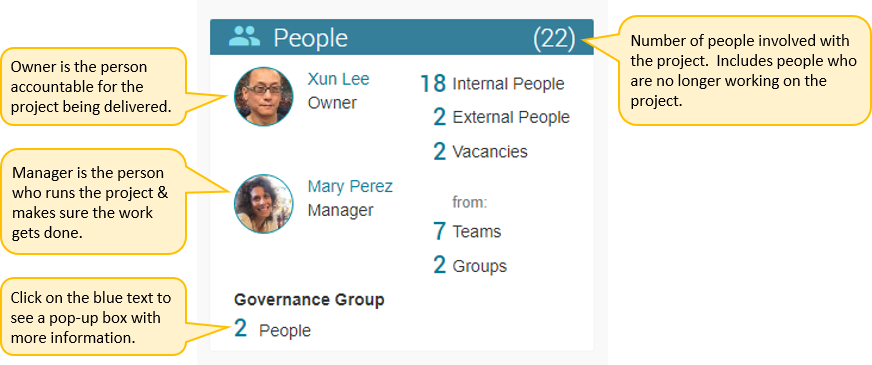Select the Internal People label
Image resolution: width=872 pixels, height=365 pixels.
508,84
